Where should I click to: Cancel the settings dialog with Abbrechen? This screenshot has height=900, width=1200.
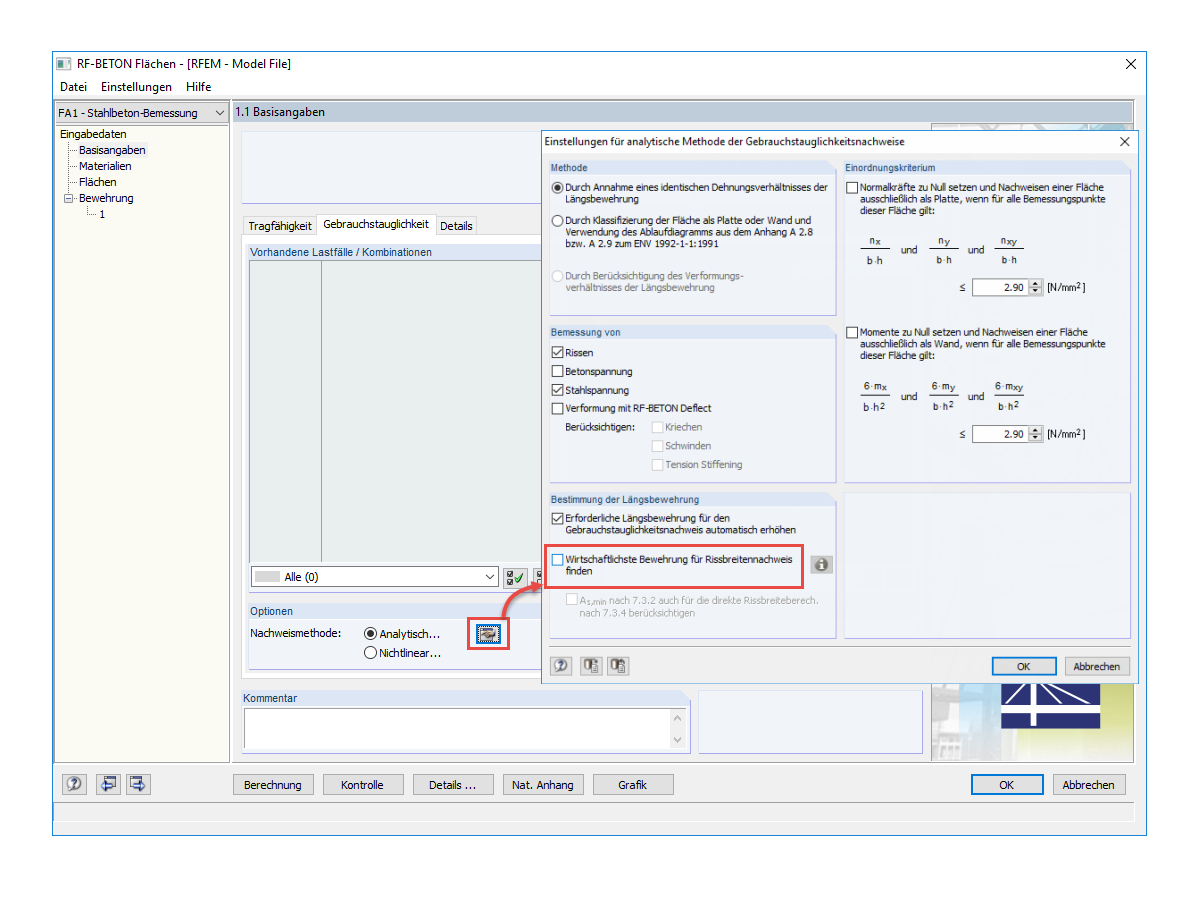(1097, 666)
